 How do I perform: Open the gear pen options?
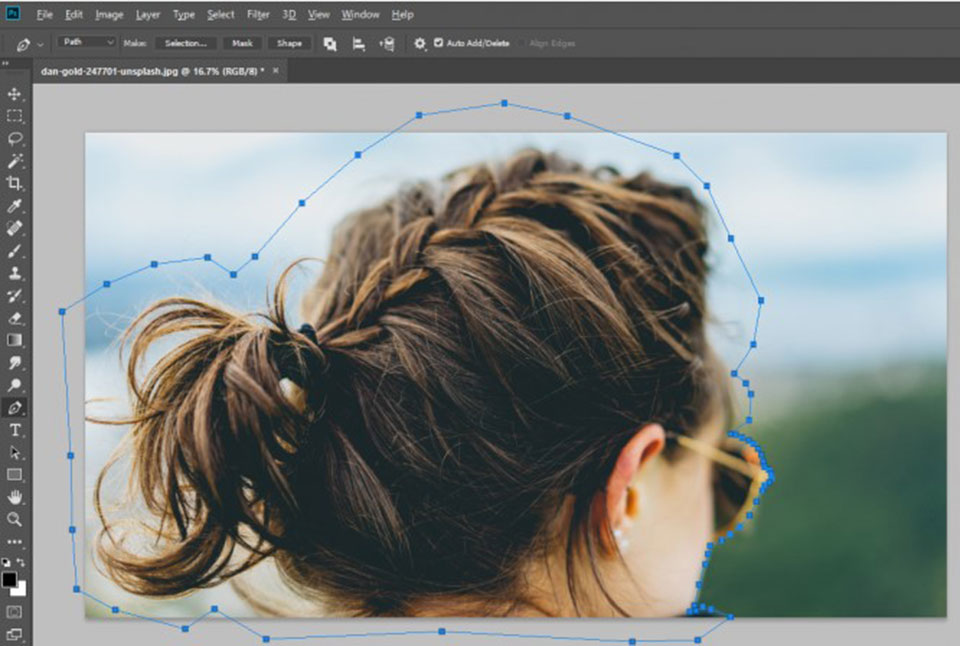(x=419, y=43)
